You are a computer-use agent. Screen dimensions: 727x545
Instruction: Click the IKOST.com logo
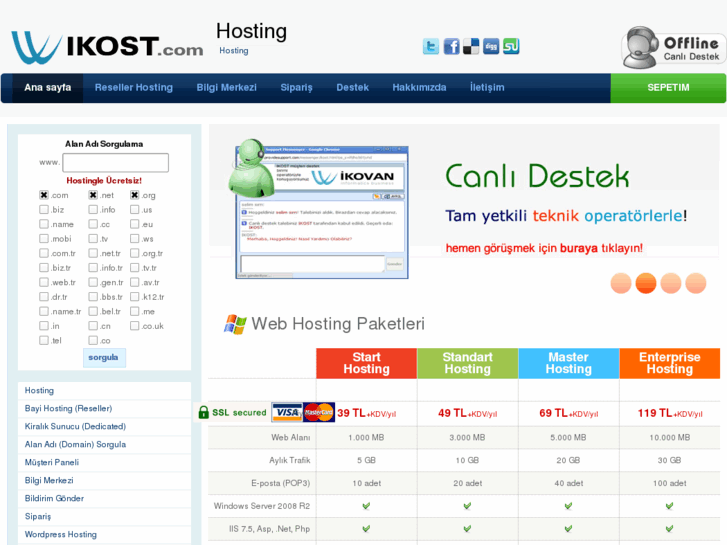tap(107, 47)
